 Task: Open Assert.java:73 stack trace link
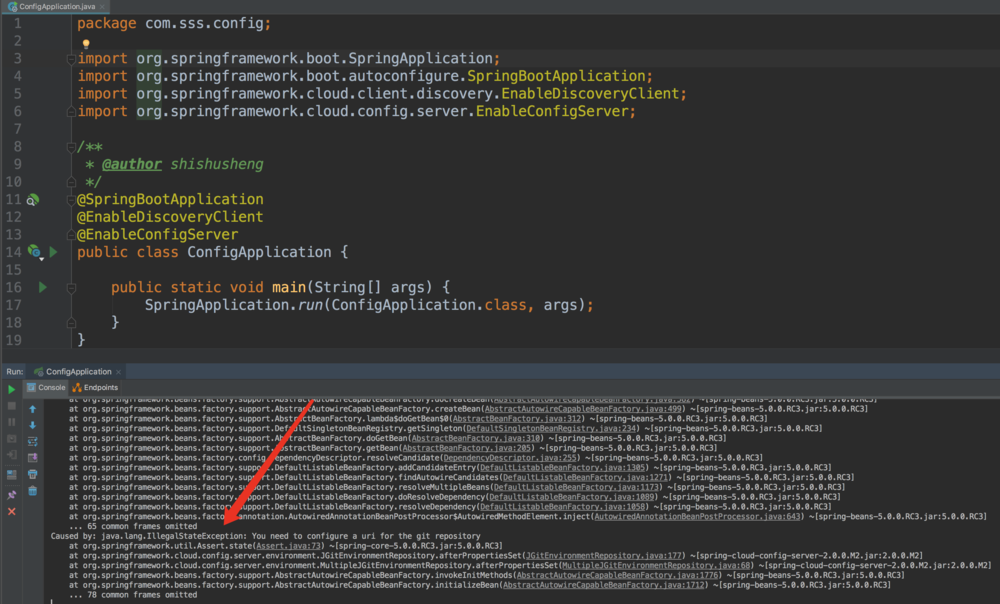pos(288,546)
